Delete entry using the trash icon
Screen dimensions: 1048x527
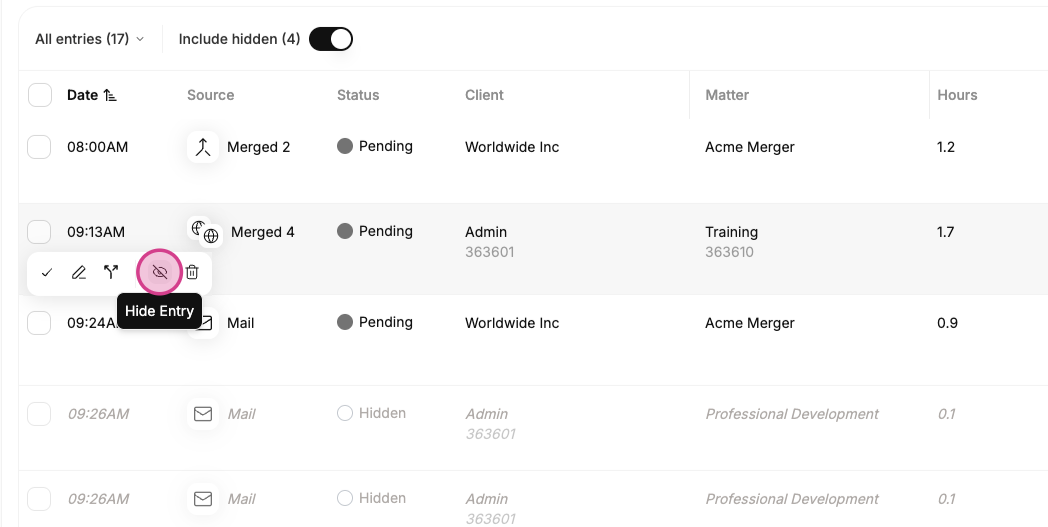point(192,273)
